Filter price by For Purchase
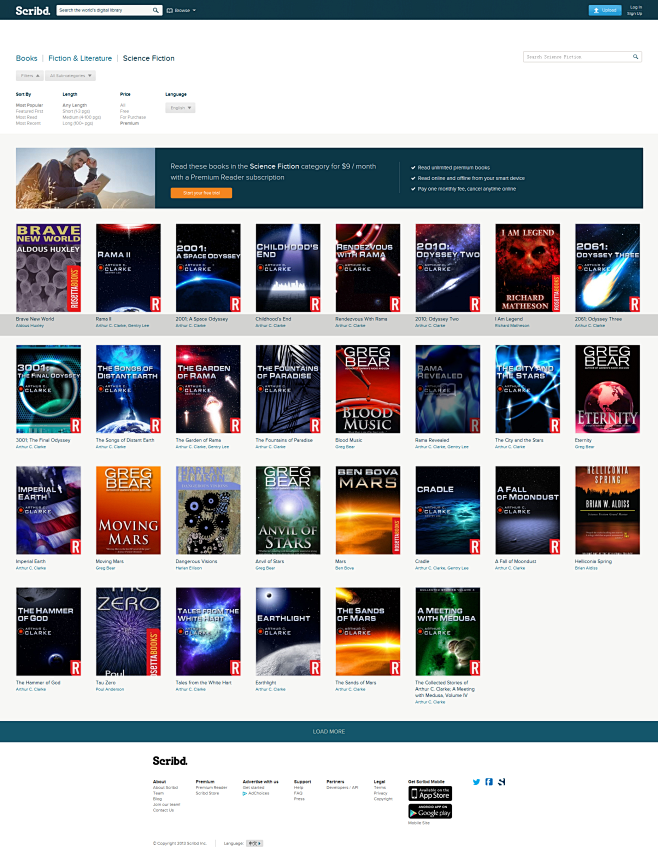Image resolution: width=658 pixels, height=861 pixels. pyautogui.click(x=133, y=117)
